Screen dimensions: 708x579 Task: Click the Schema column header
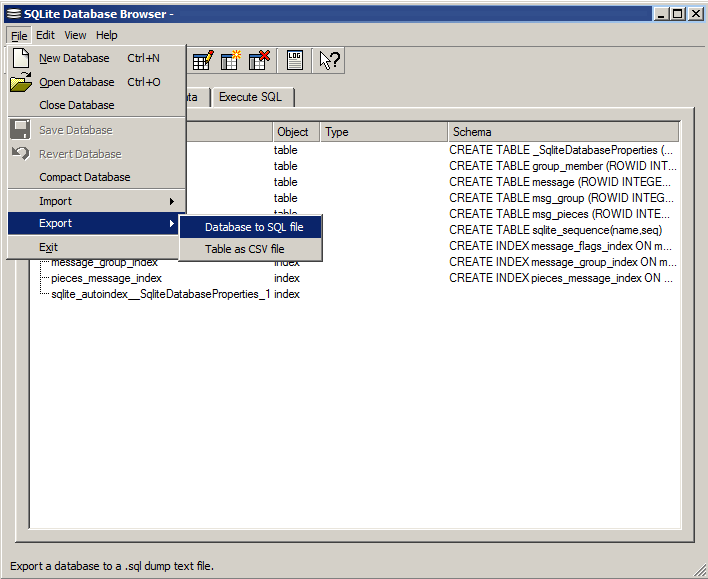pyautogui.click(x=564, y=132)
